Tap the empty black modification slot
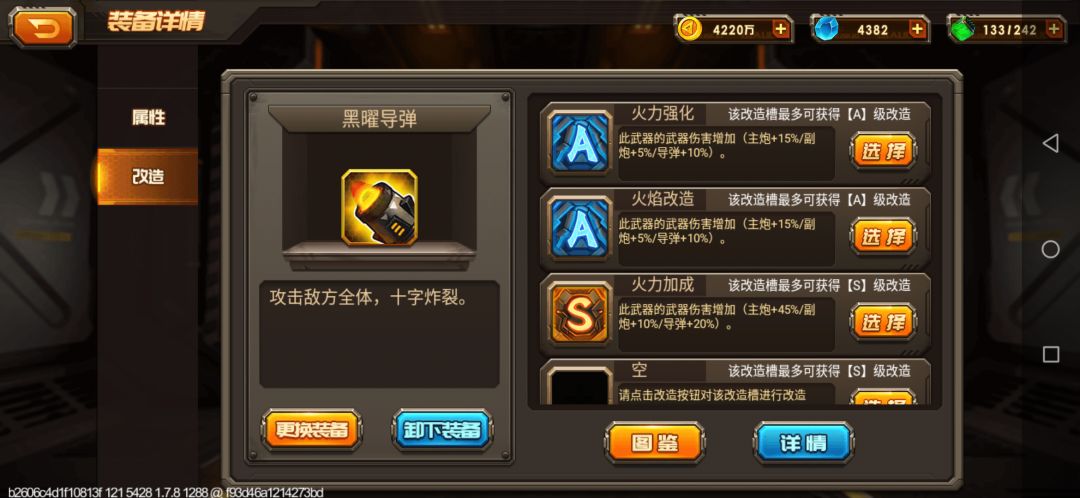The height and width of the screenshot is (498, 1080). click(579, 386)
